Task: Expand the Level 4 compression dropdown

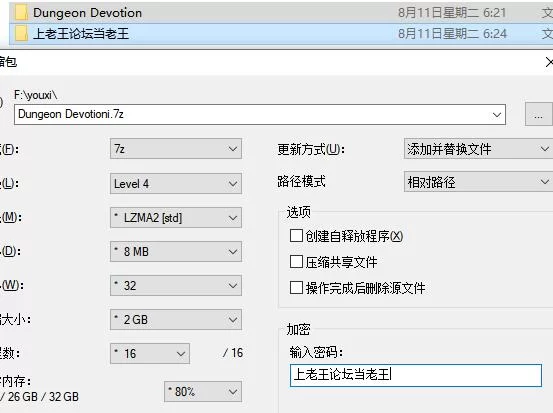Action: (x=176, y=183)
